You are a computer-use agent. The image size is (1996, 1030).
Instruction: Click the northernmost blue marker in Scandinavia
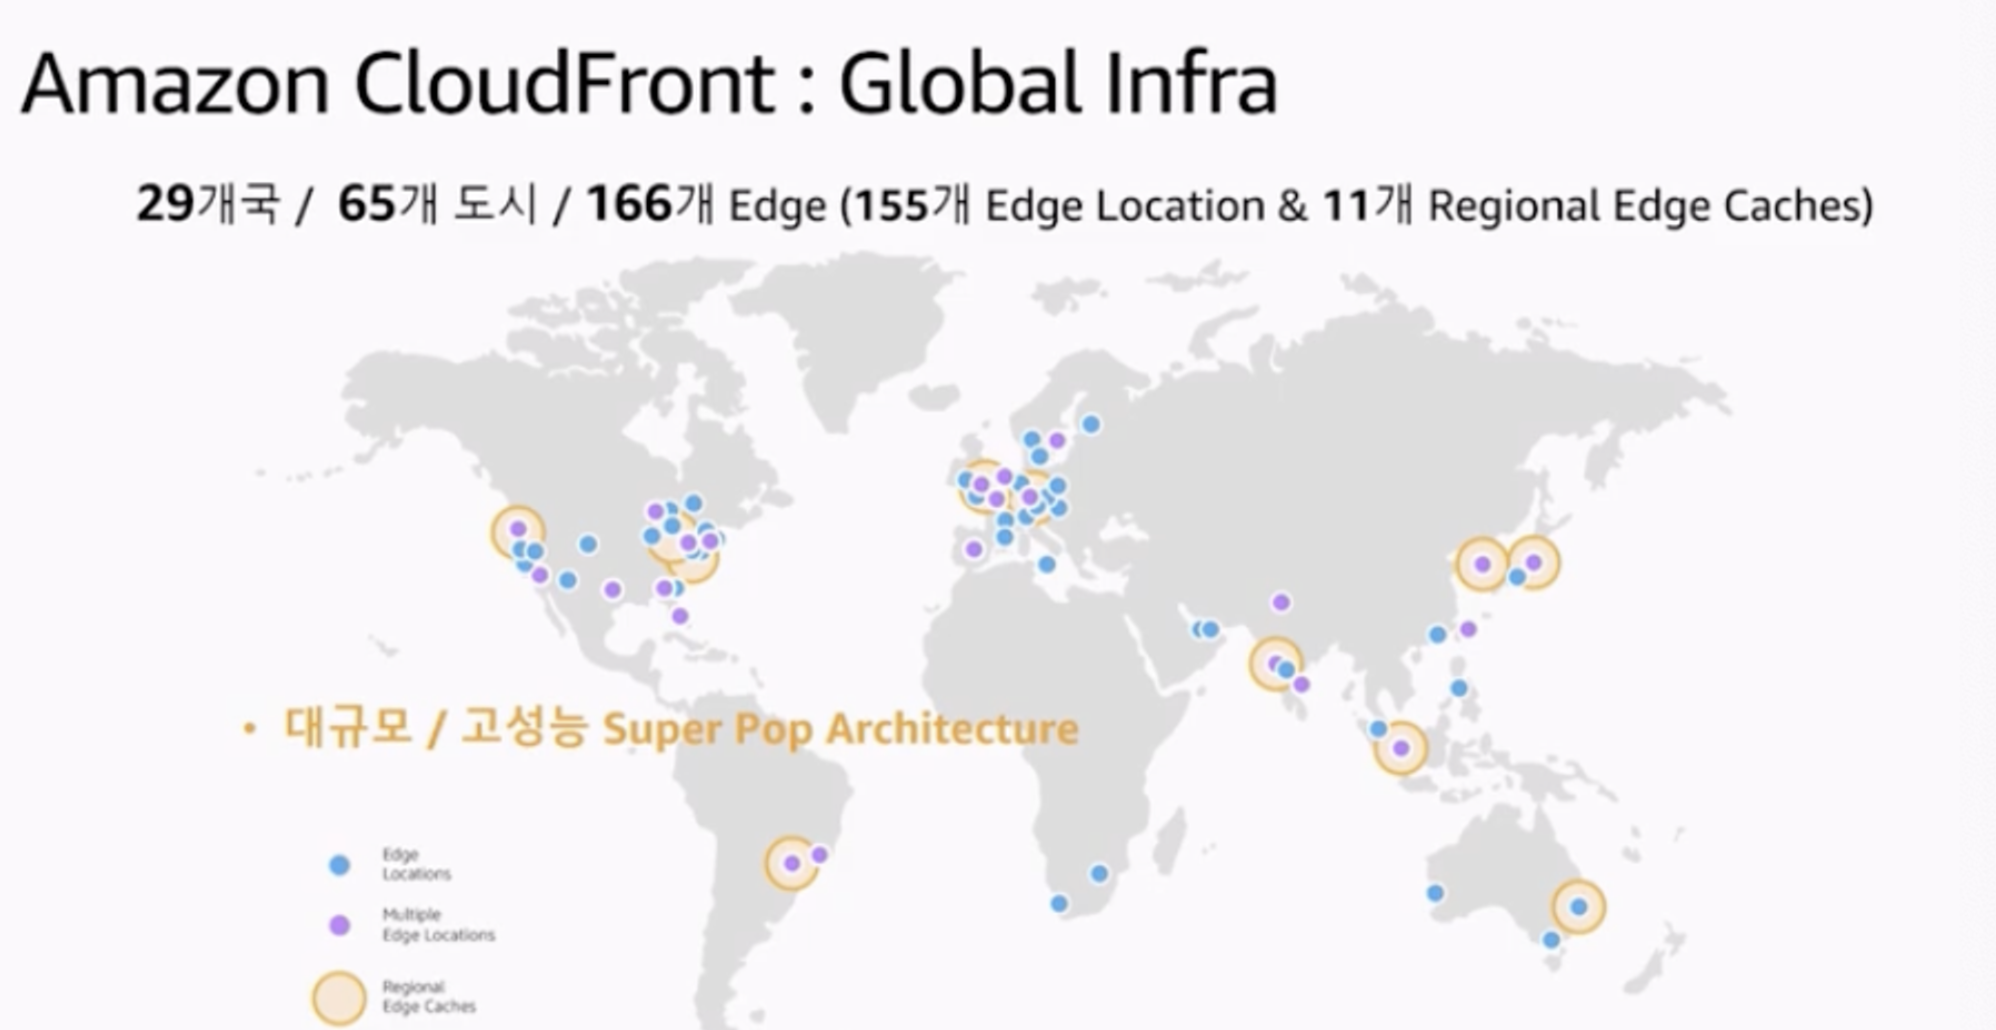(1091, 424)
